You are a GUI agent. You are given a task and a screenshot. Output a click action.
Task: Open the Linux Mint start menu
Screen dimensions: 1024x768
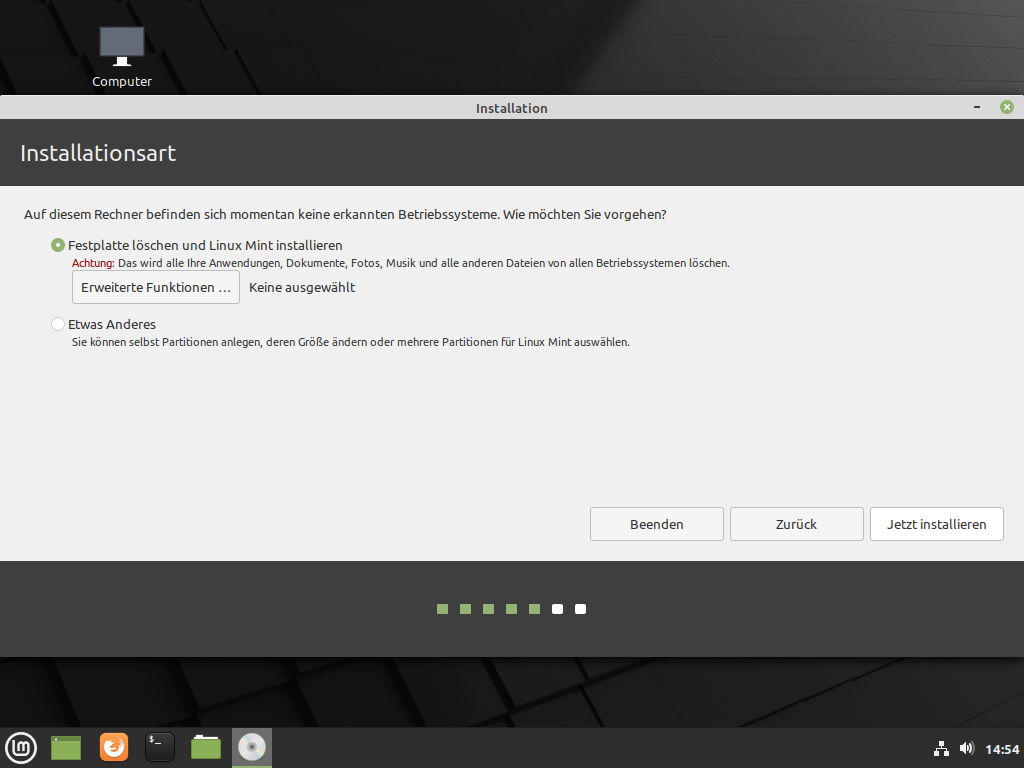[22, 747]
